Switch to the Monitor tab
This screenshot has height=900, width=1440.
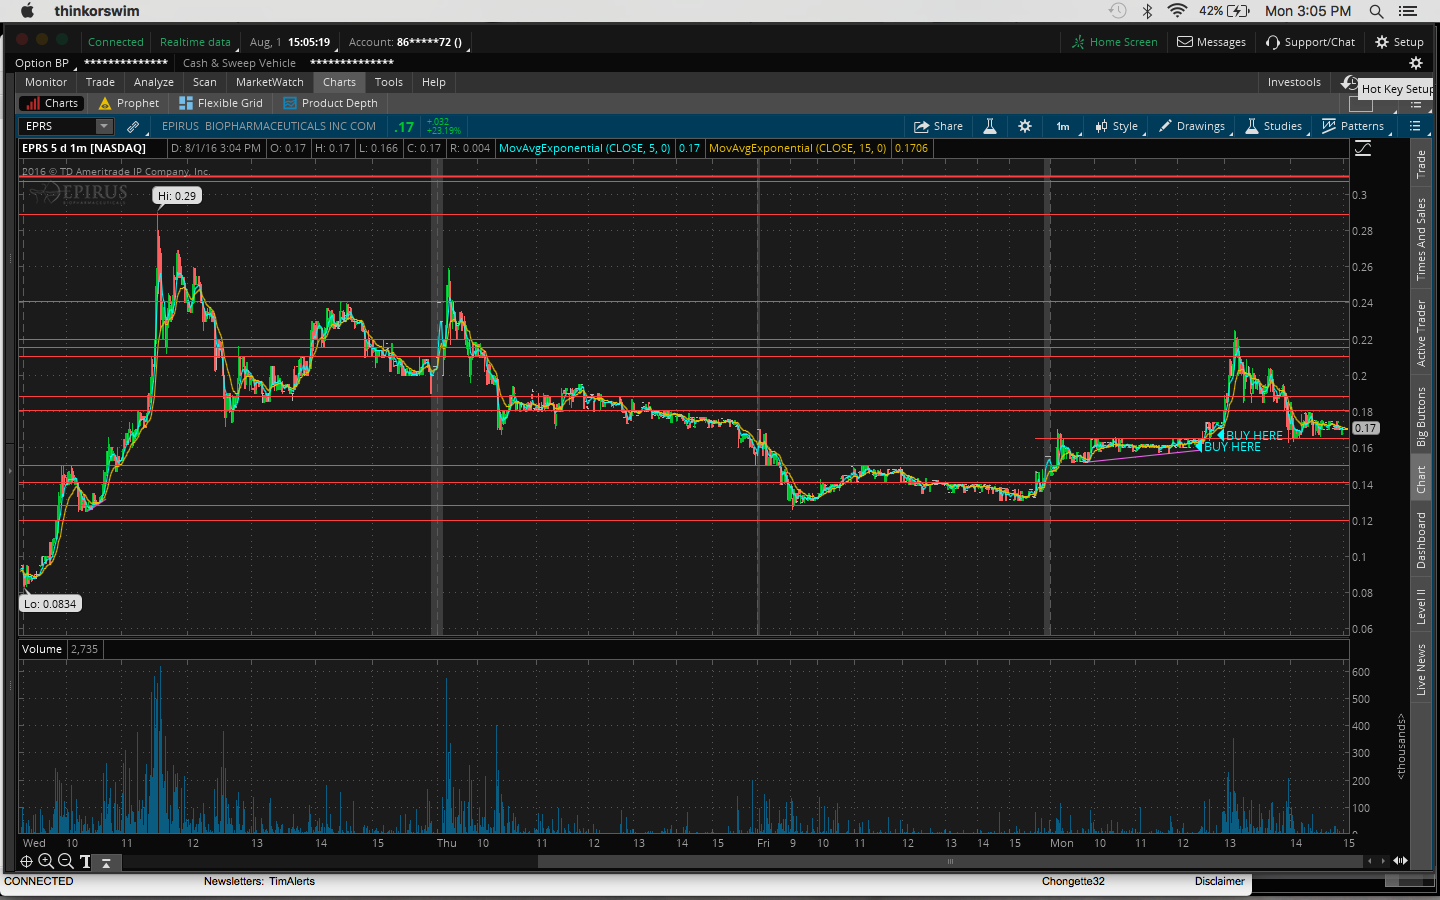[46, 82]
